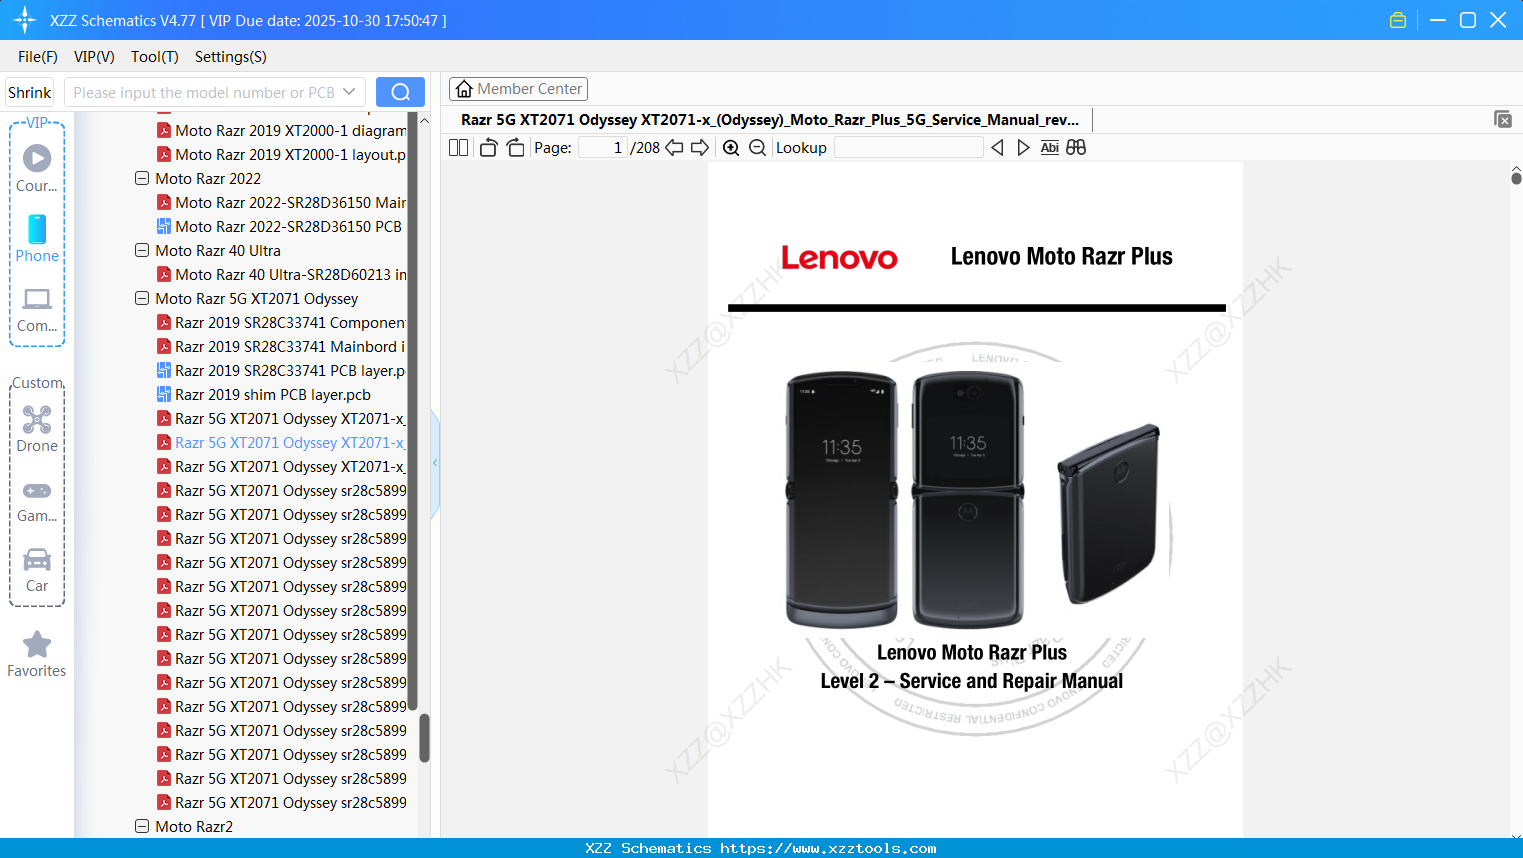Open the Game console category

pos(37,501)
